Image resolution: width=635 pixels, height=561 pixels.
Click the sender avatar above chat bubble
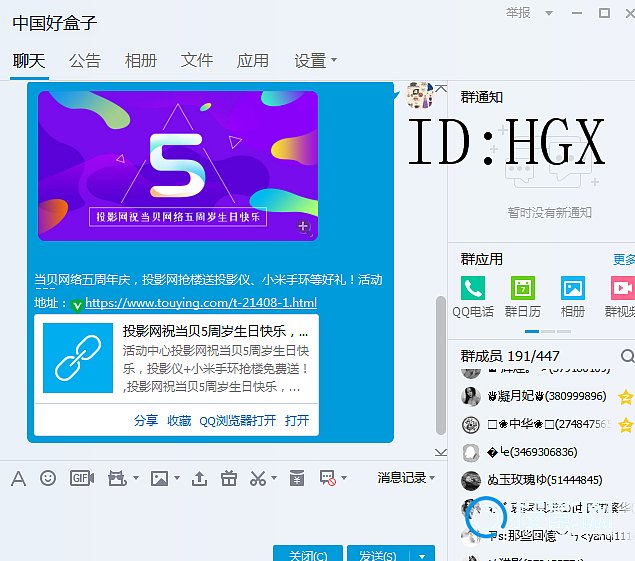pos(419,96)
